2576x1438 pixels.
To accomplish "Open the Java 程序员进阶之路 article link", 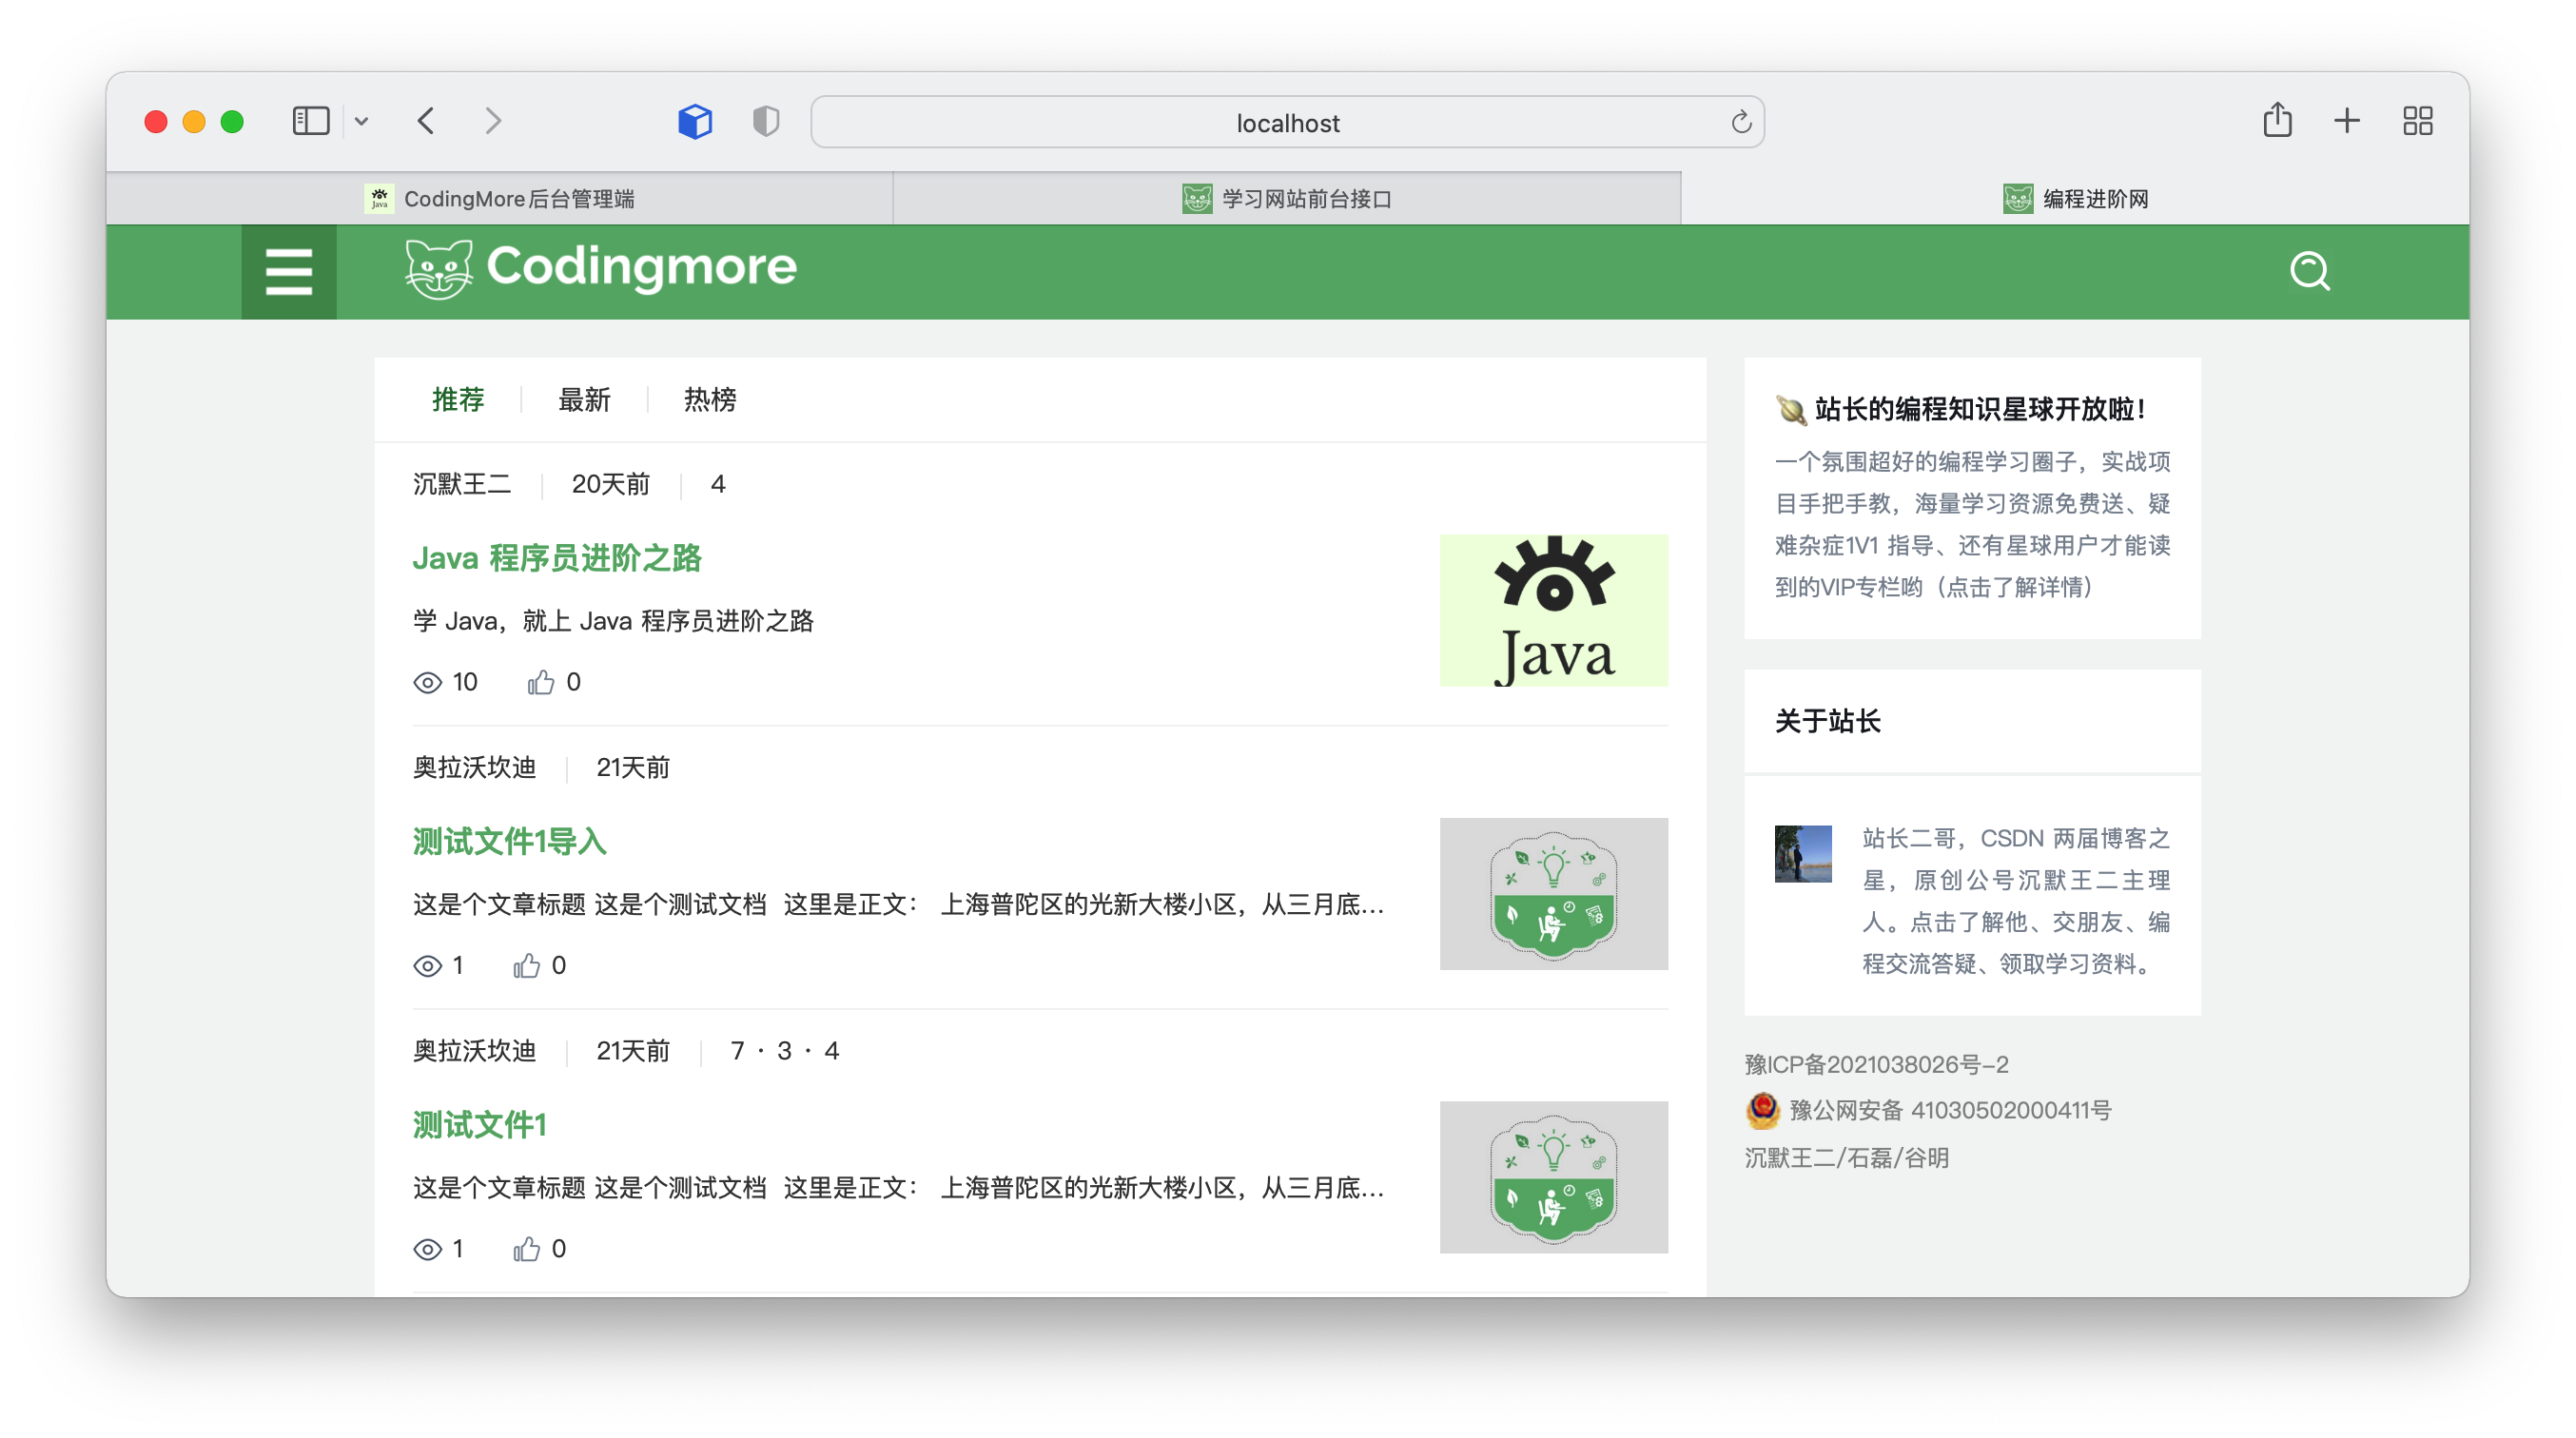I will pos(557,558).
